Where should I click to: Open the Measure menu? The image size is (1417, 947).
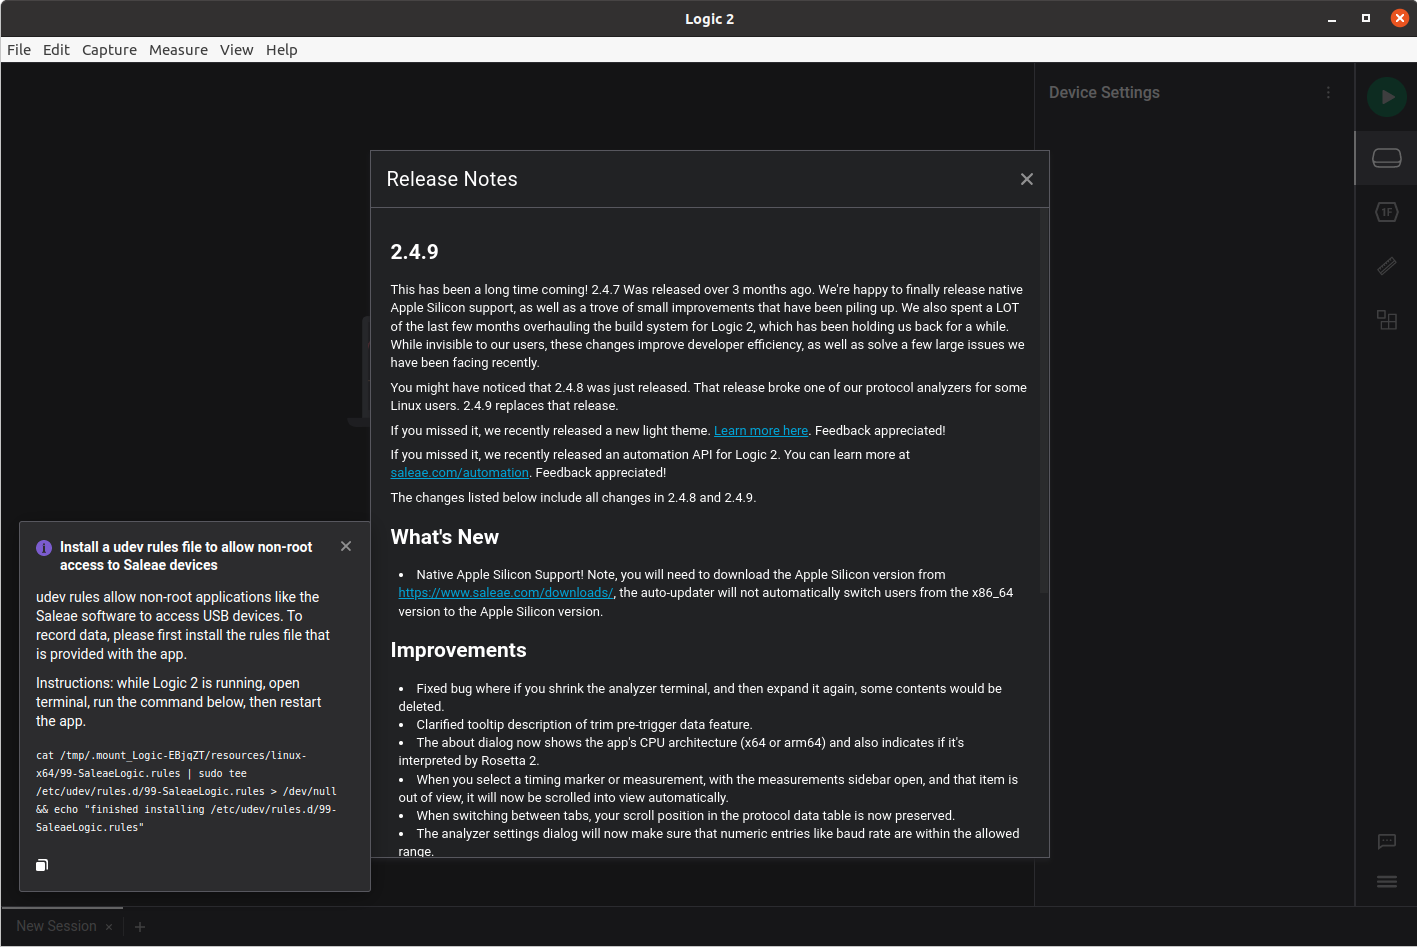tap(178, 50)
